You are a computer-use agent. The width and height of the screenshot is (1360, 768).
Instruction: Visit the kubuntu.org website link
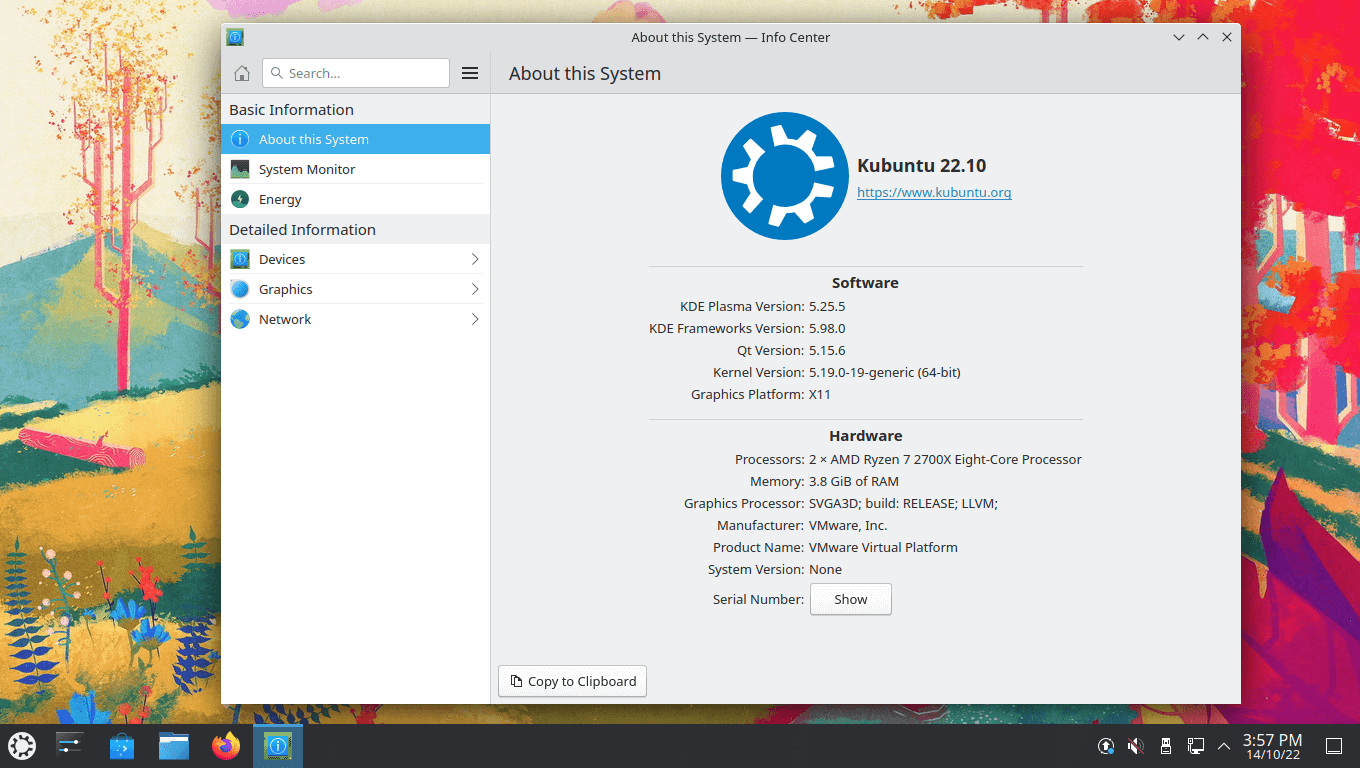tap(933, 192)
